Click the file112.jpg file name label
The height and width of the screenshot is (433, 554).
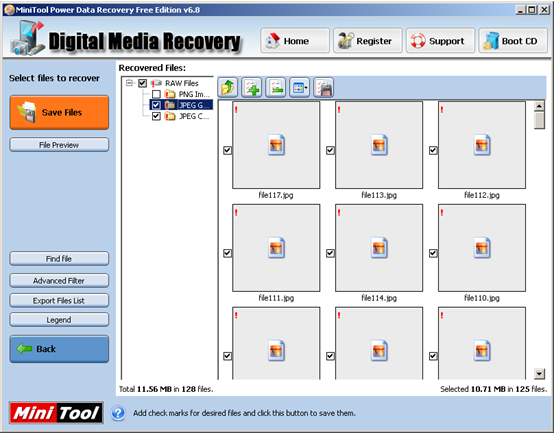[x=482, y=195]
